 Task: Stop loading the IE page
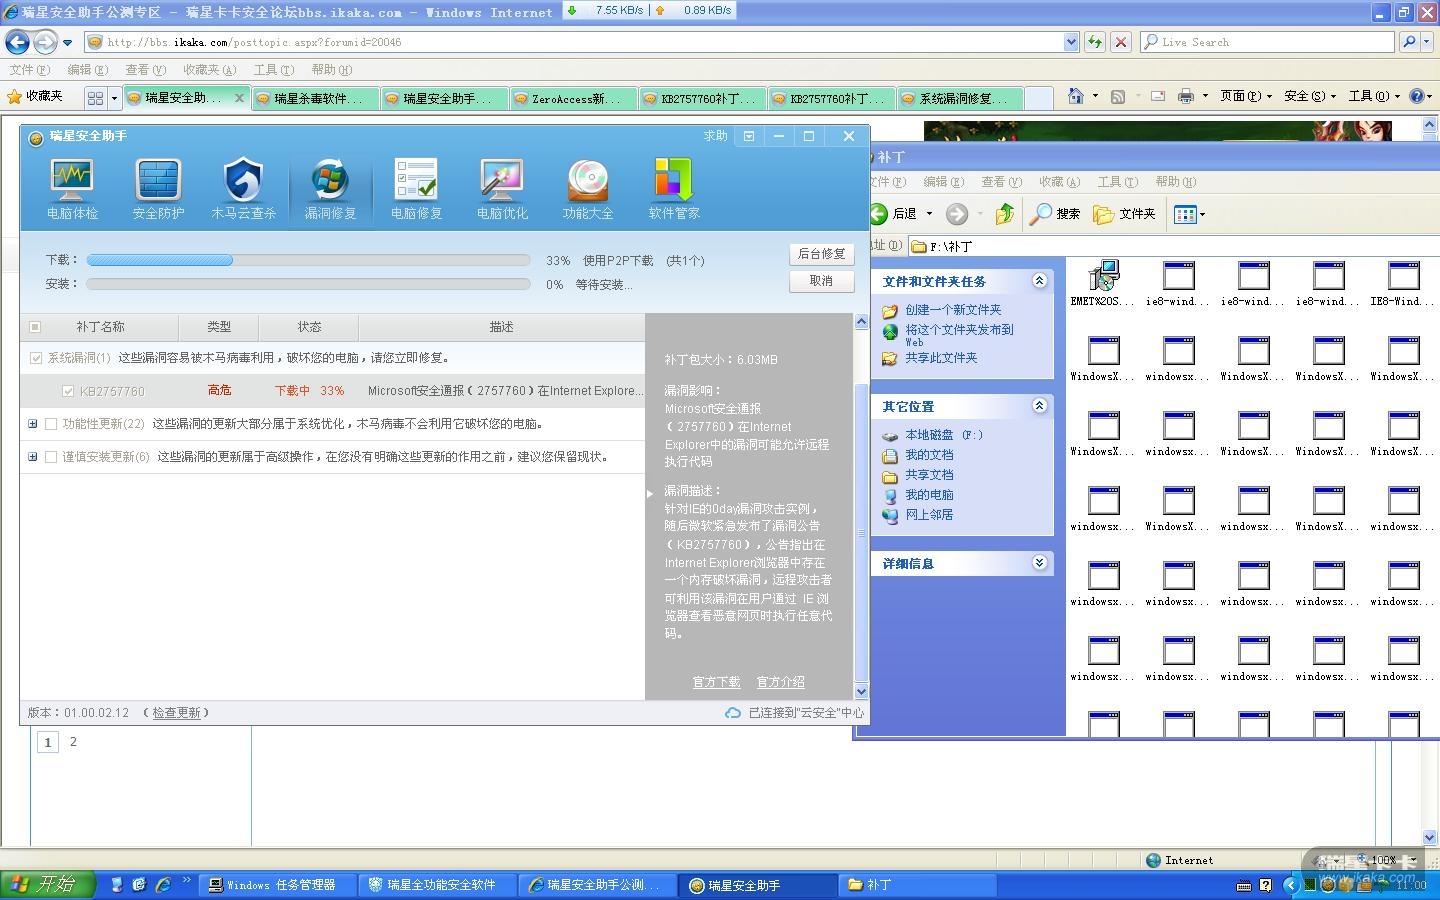(1121, 42)
